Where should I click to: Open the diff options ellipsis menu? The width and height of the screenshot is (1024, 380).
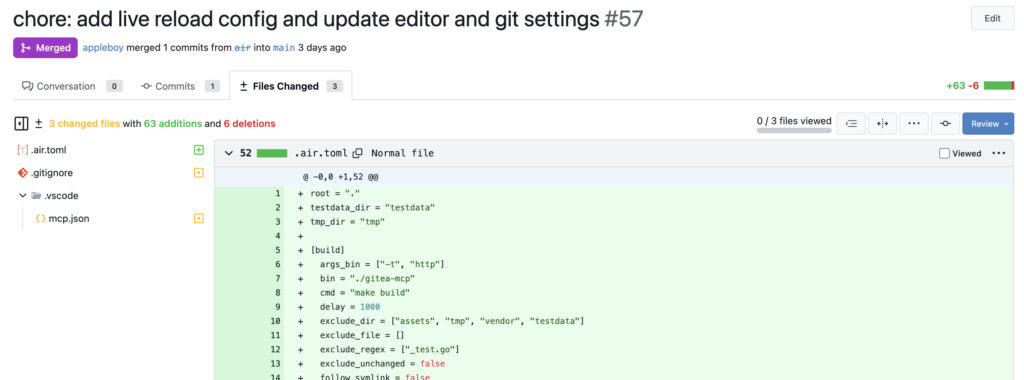tap(914, 123)
